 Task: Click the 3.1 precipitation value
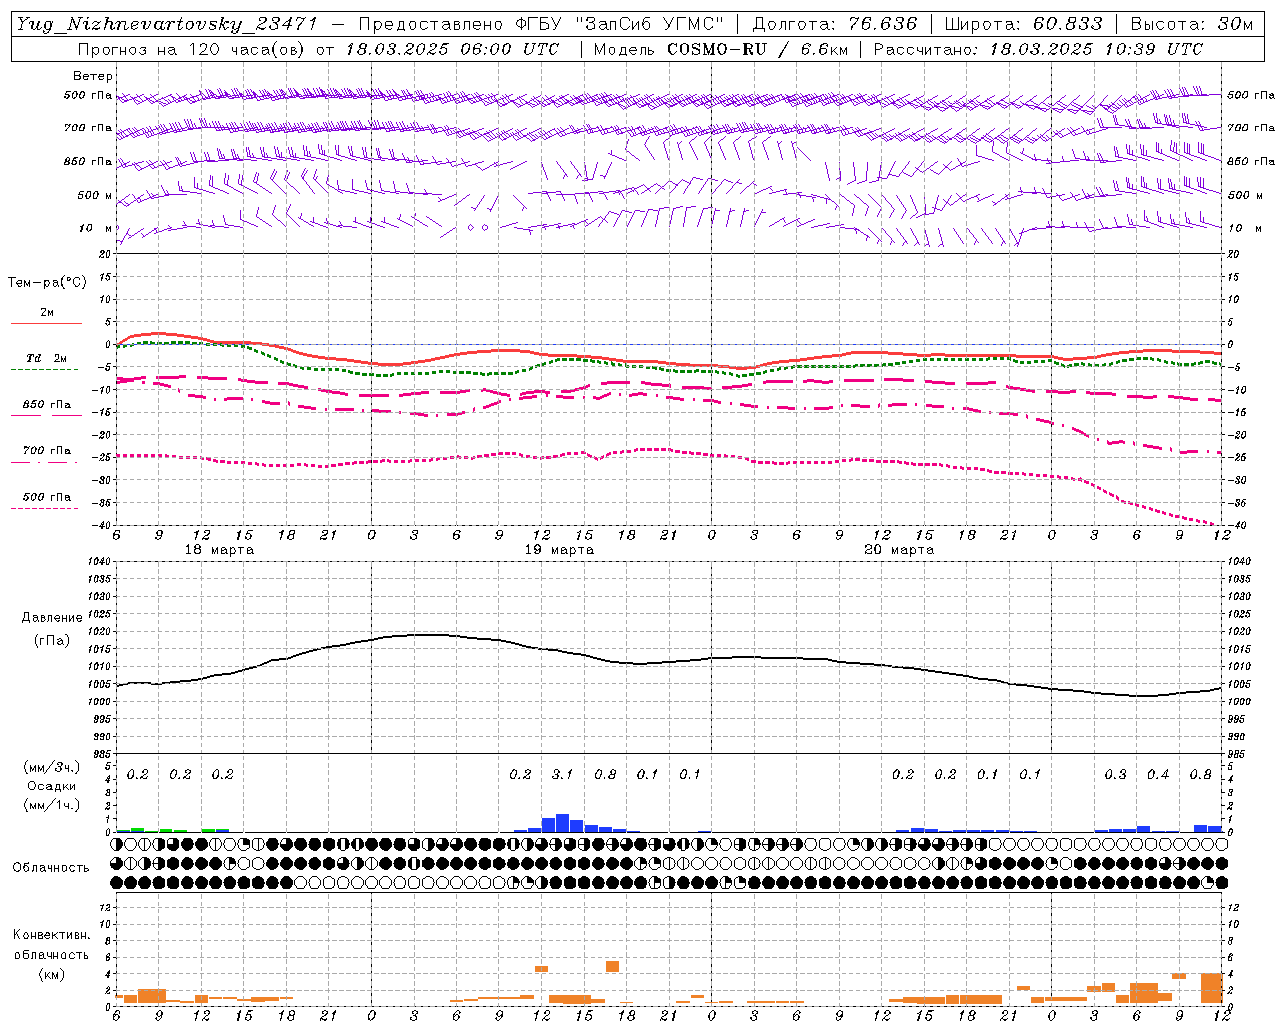(562, 775)
